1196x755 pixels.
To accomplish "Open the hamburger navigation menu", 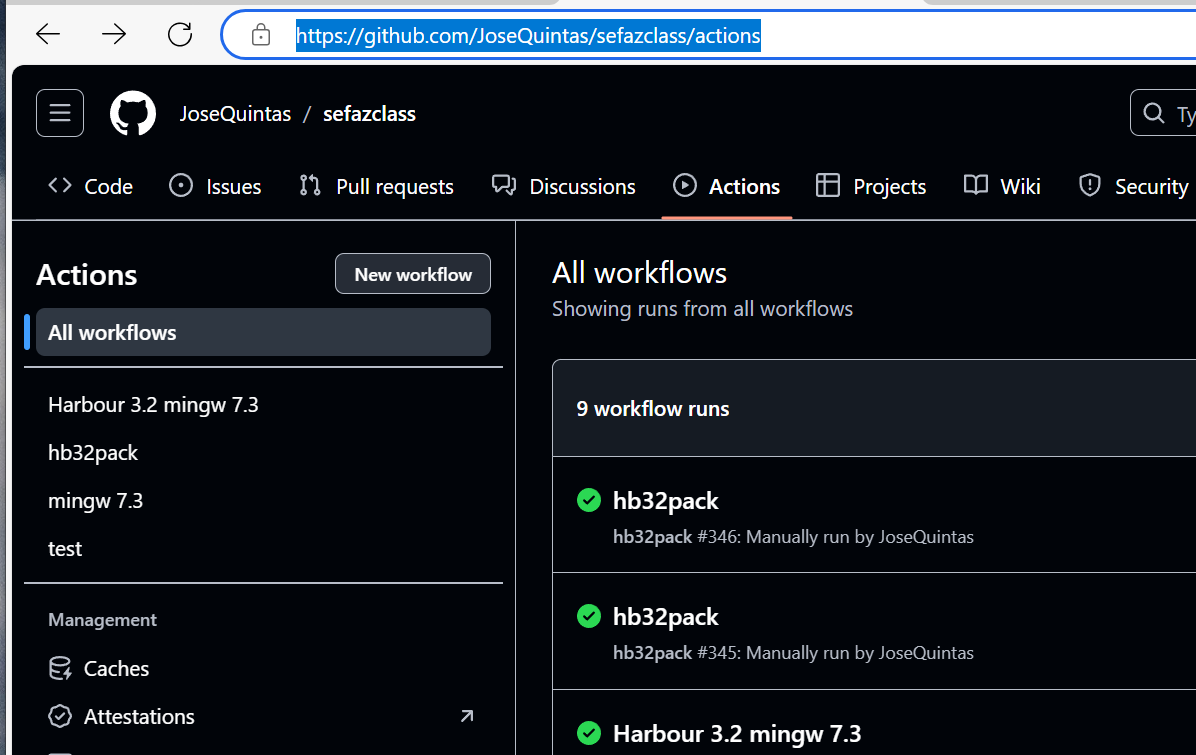I will pyautogui.click(x=60, y=113).
